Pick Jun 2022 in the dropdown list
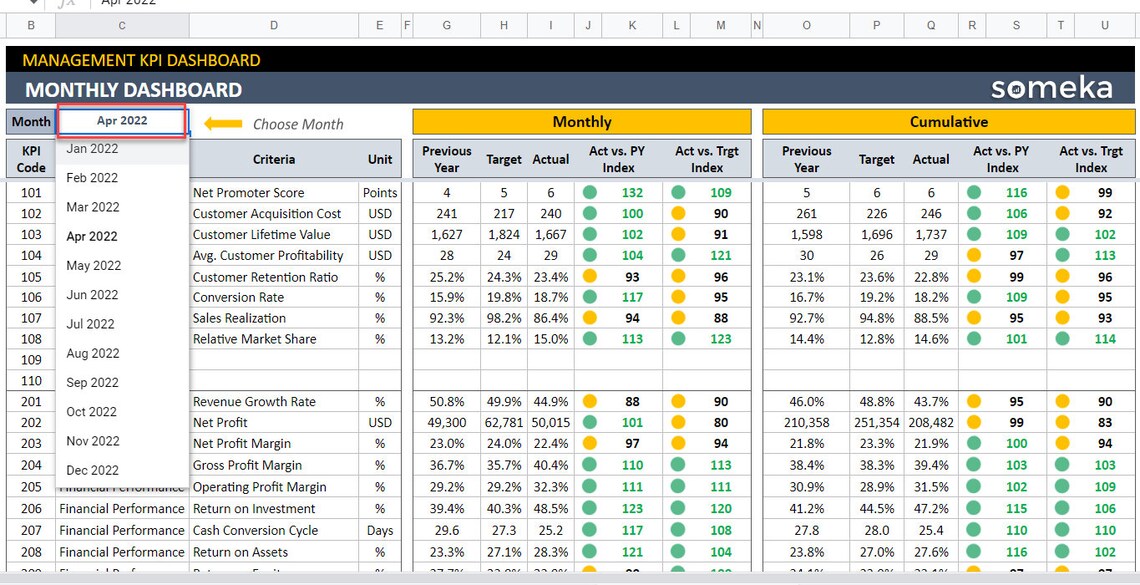This screenshot has height=585, width=1140. 122,294
